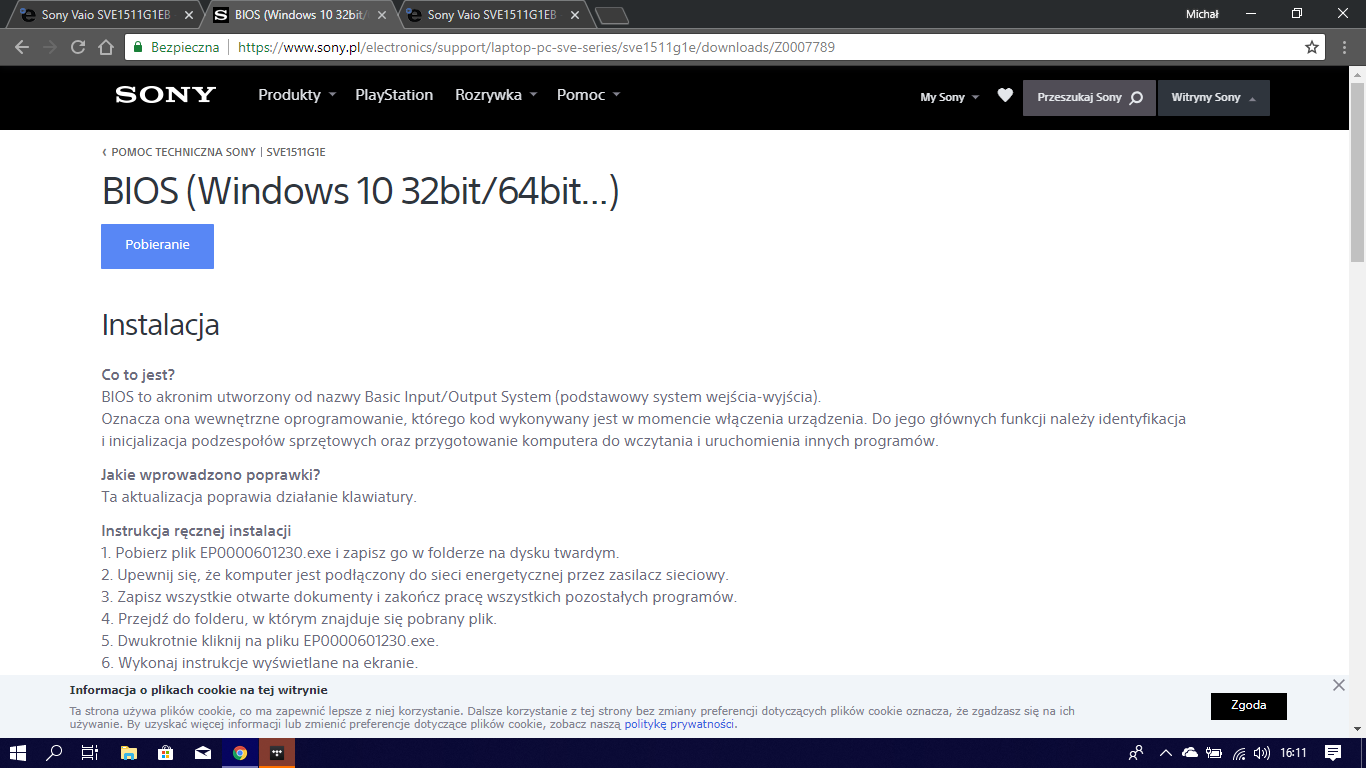The height and width of the screenshot is (768, 1366).
Task: Click the magnifier in Przeszukaj Sony
Action: [1136, 98]
